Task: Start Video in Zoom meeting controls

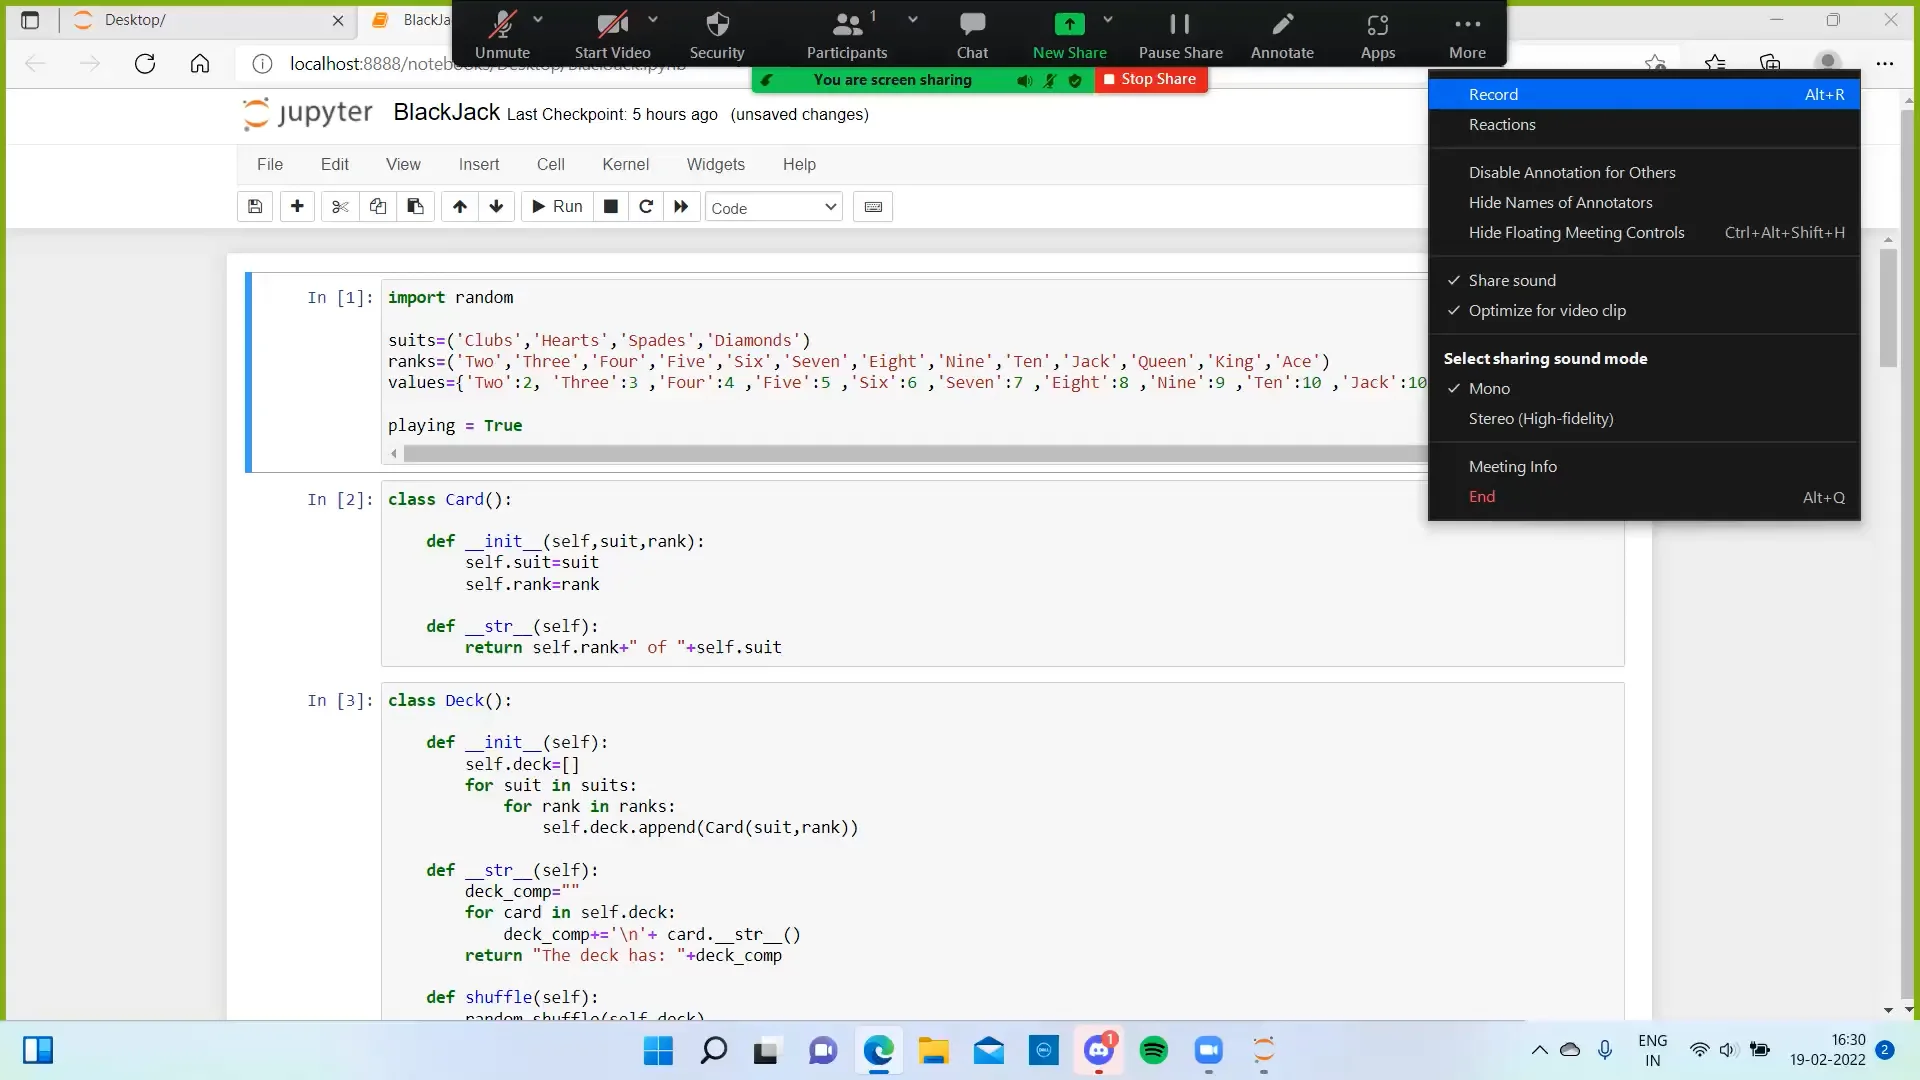Action: (612, 35)
